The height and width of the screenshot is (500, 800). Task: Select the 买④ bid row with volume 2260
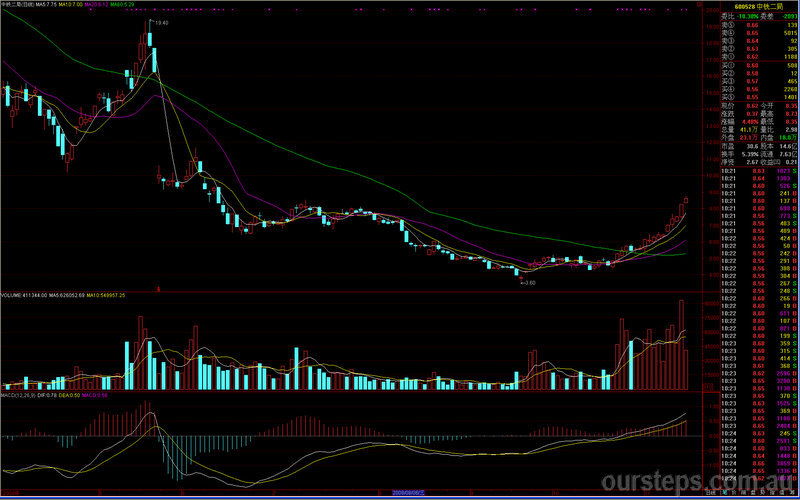point(759,89)
